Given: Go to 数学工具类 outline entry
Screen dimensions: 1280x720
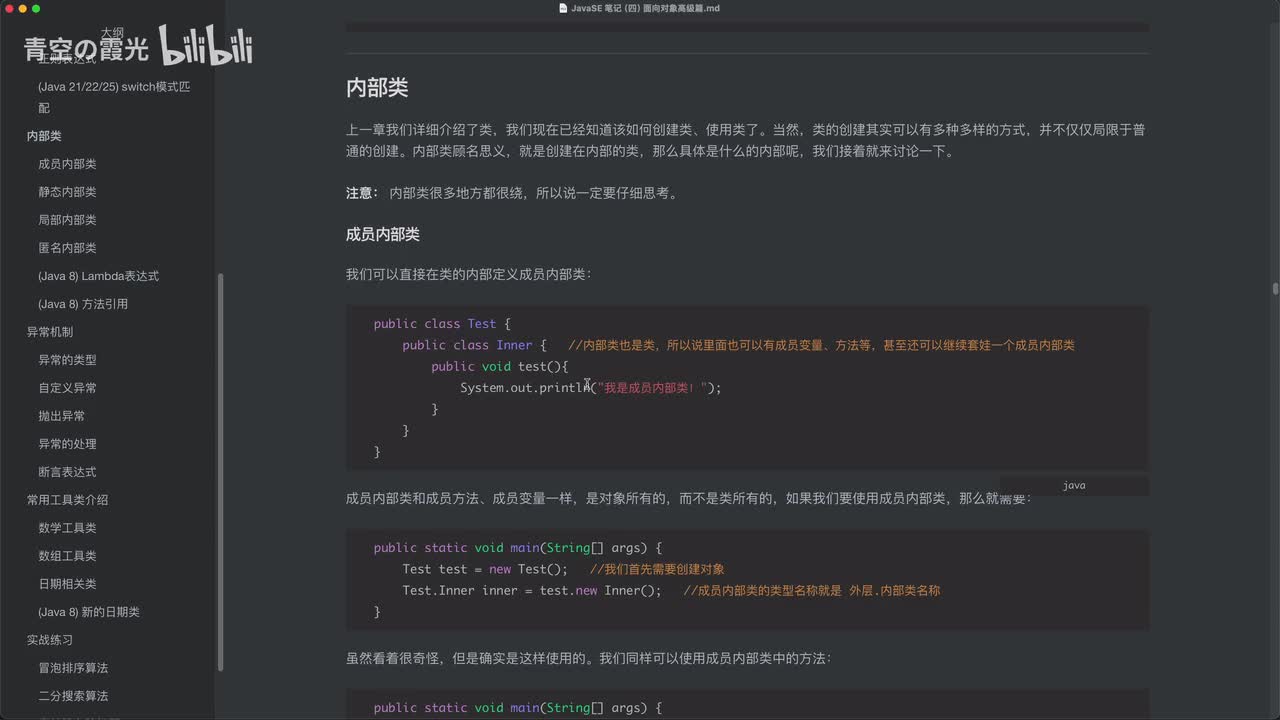Looking at the screenshot, I should coord(67,528).
